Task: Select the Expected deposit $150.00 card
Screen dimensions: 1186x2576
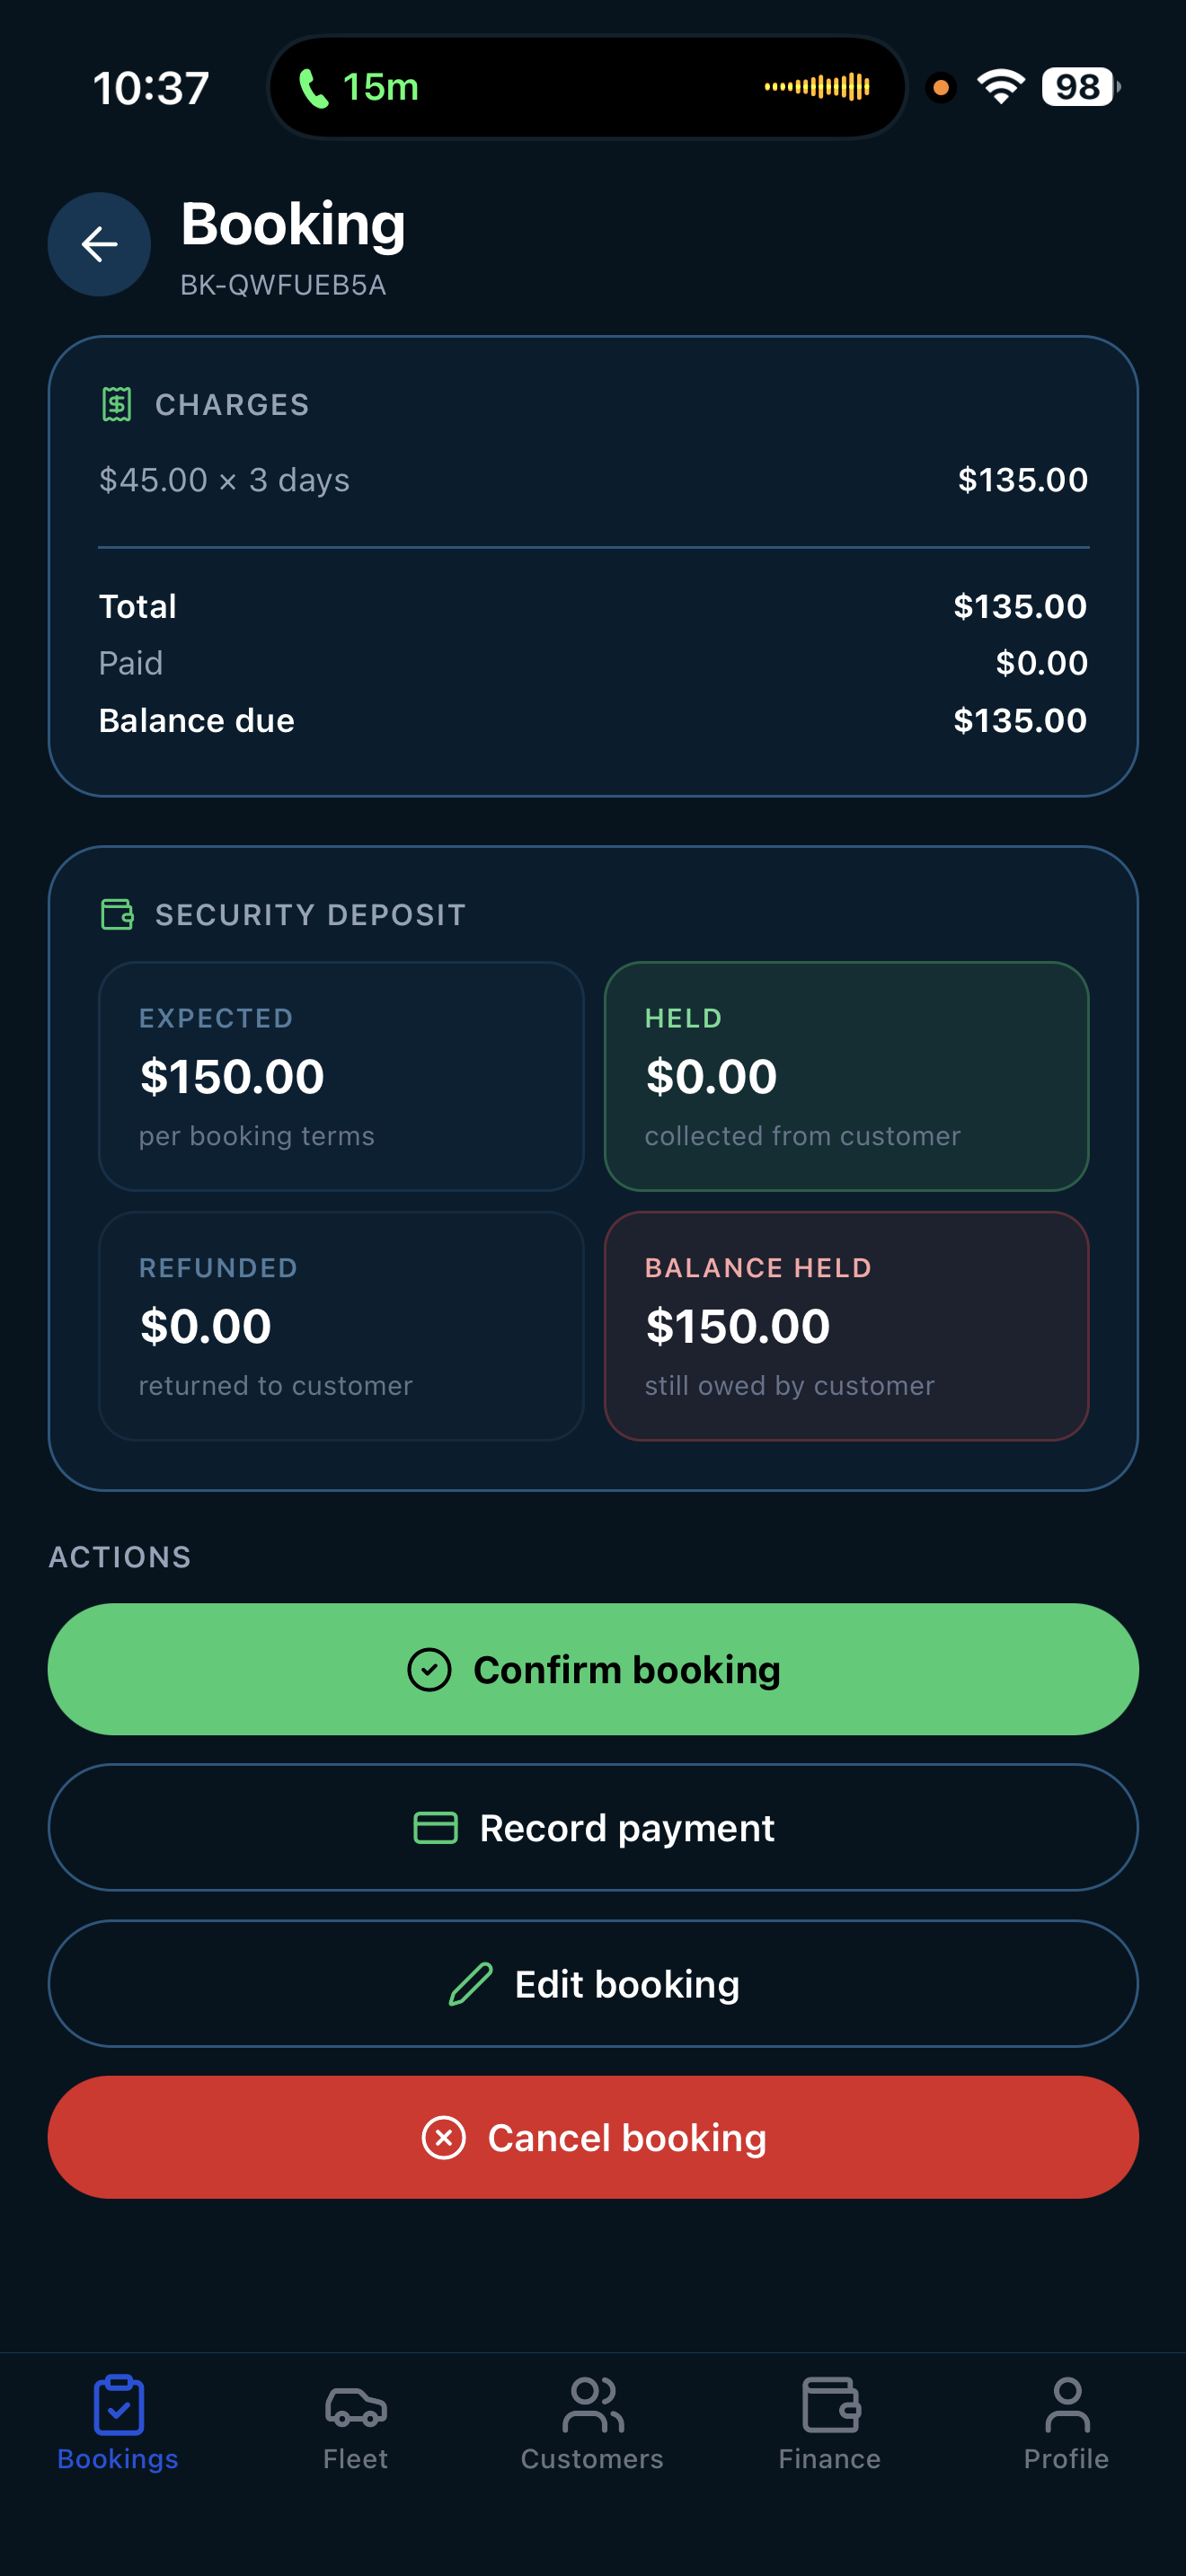Action: (x=341, y=1076)
